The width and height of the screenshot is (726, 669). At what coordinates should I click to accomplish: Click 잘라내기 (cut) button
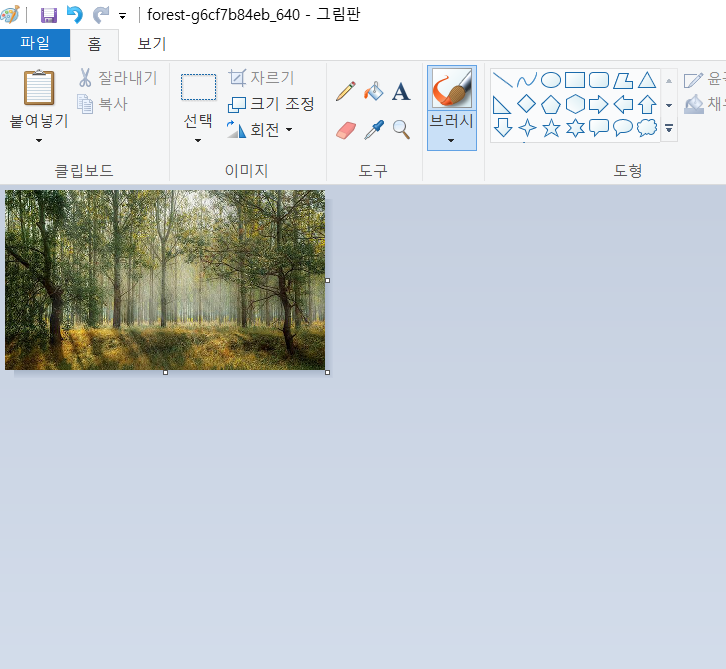point(119,77)
